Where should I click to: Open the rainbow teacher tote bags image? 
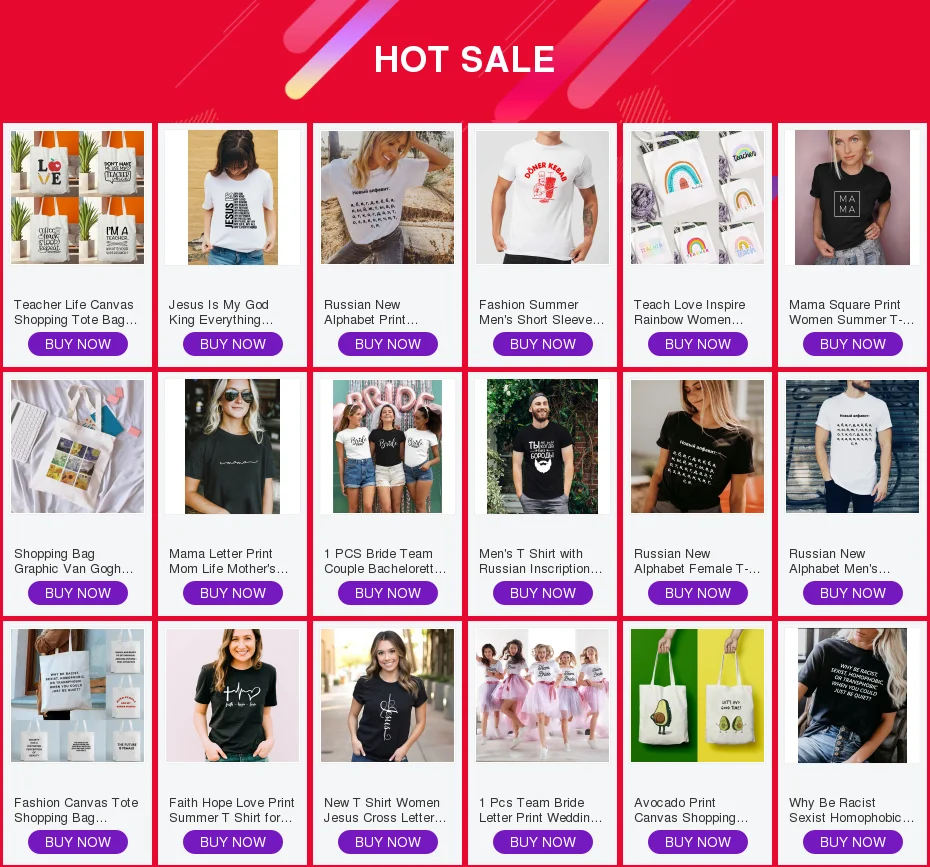click(x=698, y=197)
